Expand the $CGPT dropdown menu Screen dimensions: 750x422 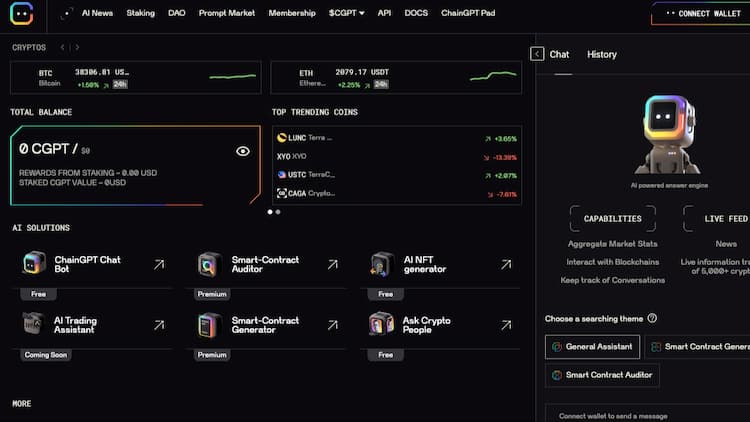pos(346,14)
